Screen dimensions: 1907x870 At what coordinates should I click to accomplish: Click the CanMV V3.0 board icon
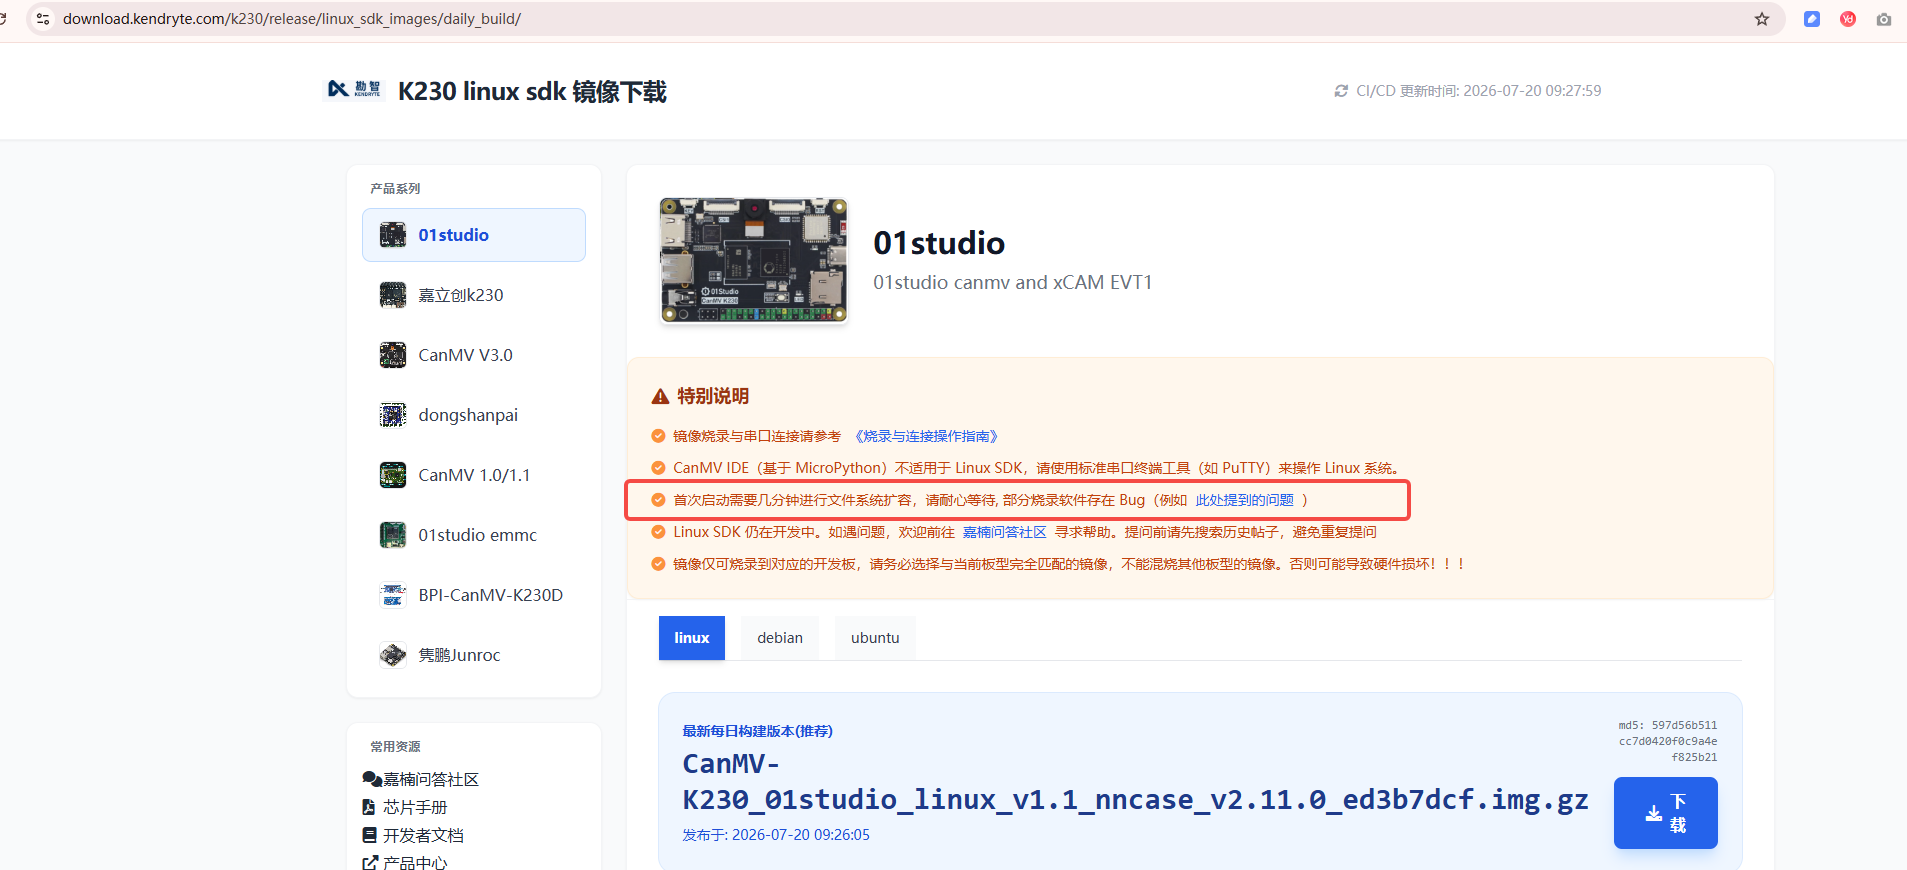click(393, 355)
